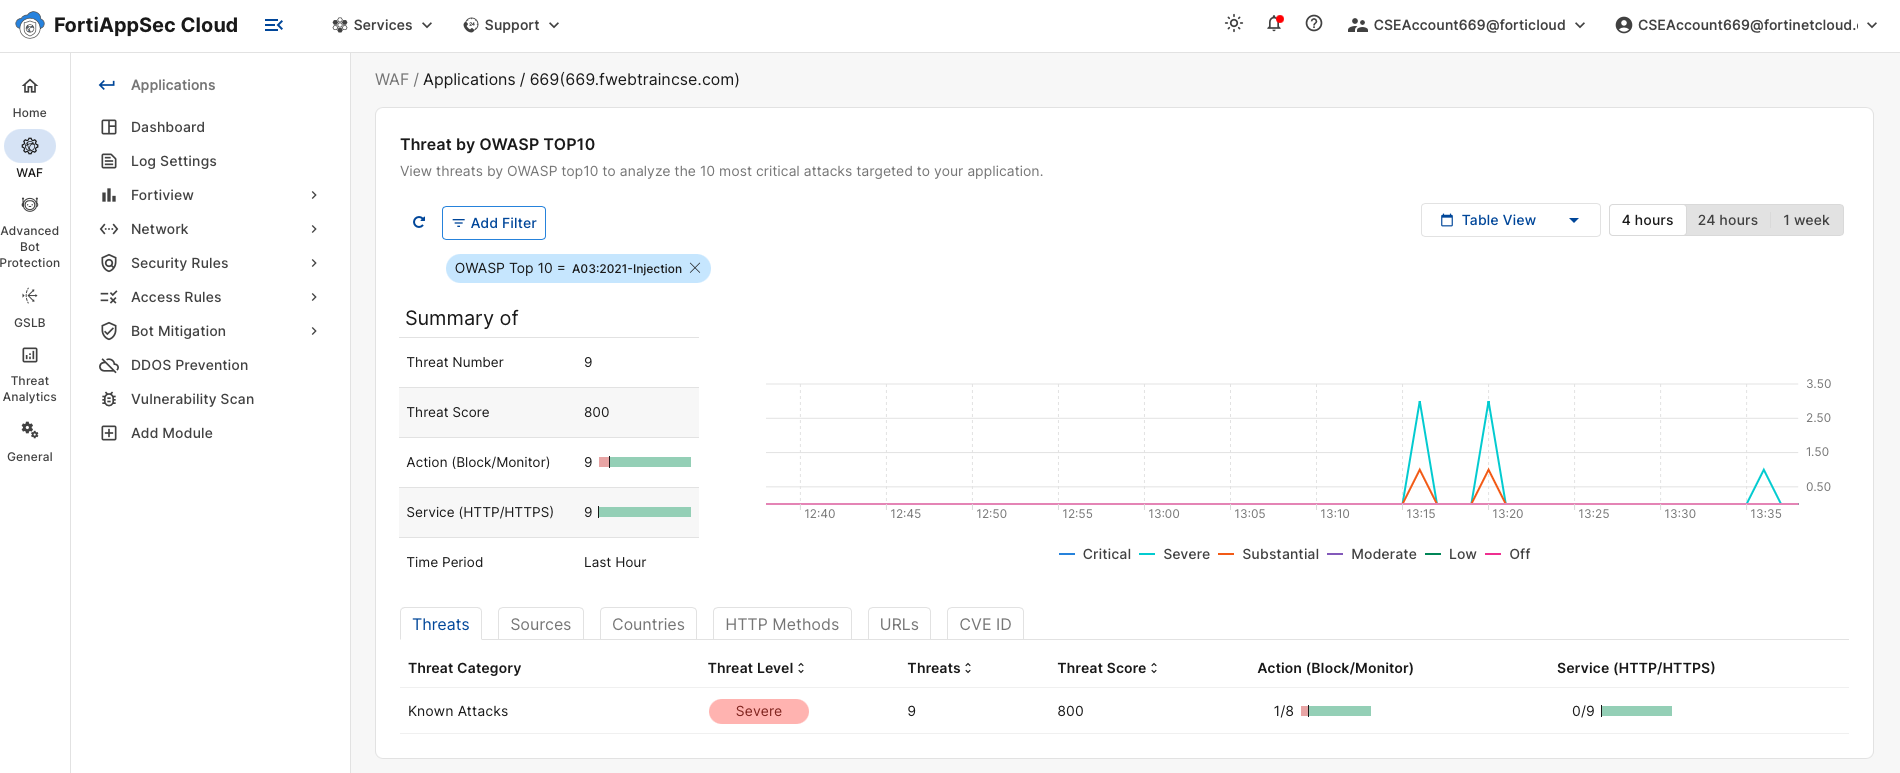The height and width of the screenshot is (773, 1900).
Task: Click the Applications breadcrumb link
Action: (x=469, y=79)
